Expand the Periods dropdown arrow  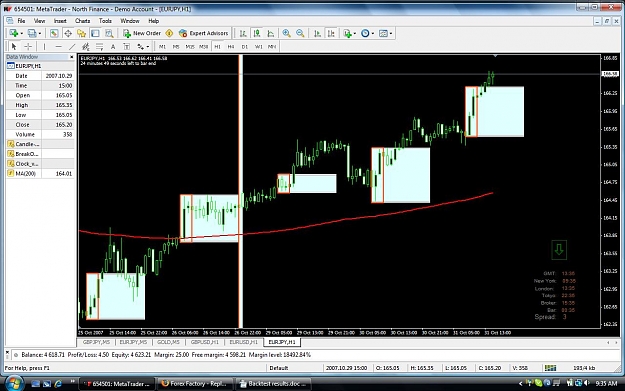373,34
